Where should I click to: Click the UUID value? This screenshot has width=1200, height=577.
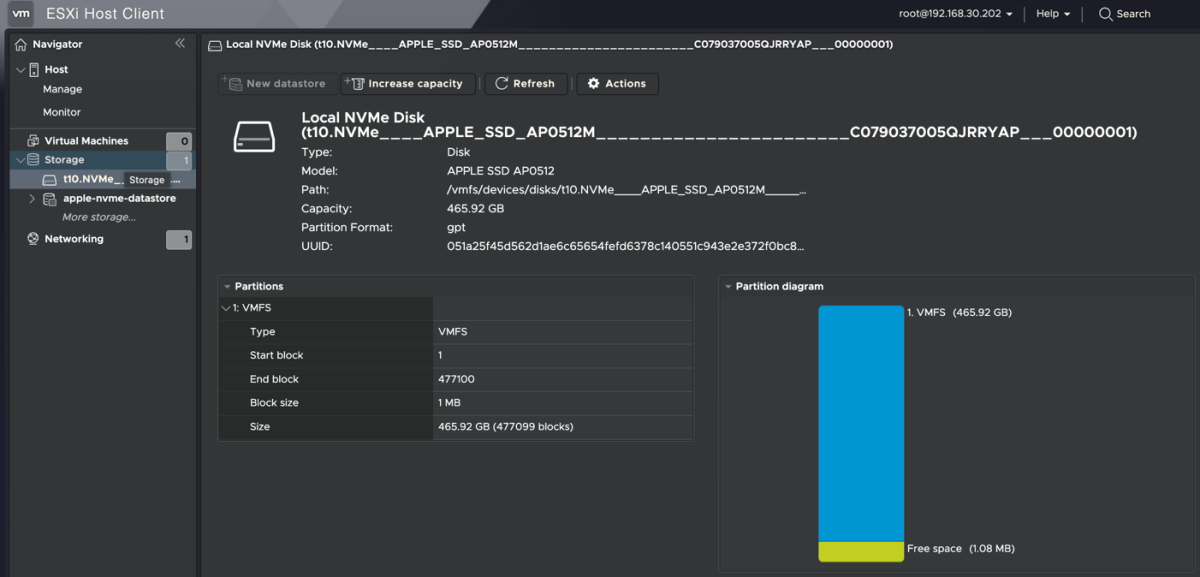click(x=625, y=246)
